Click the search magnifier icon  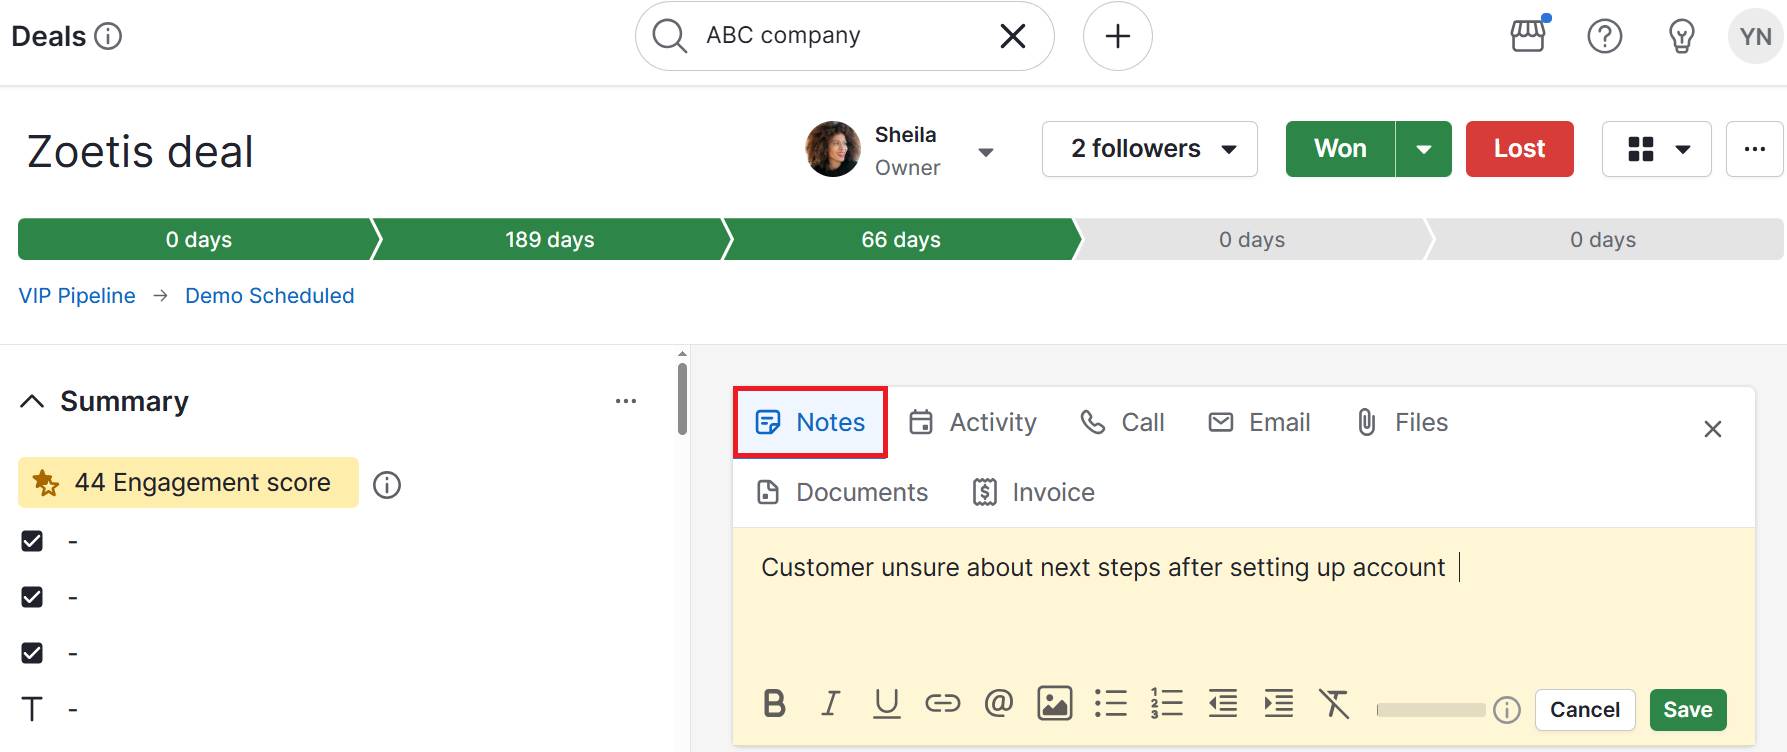coord(669,36)
